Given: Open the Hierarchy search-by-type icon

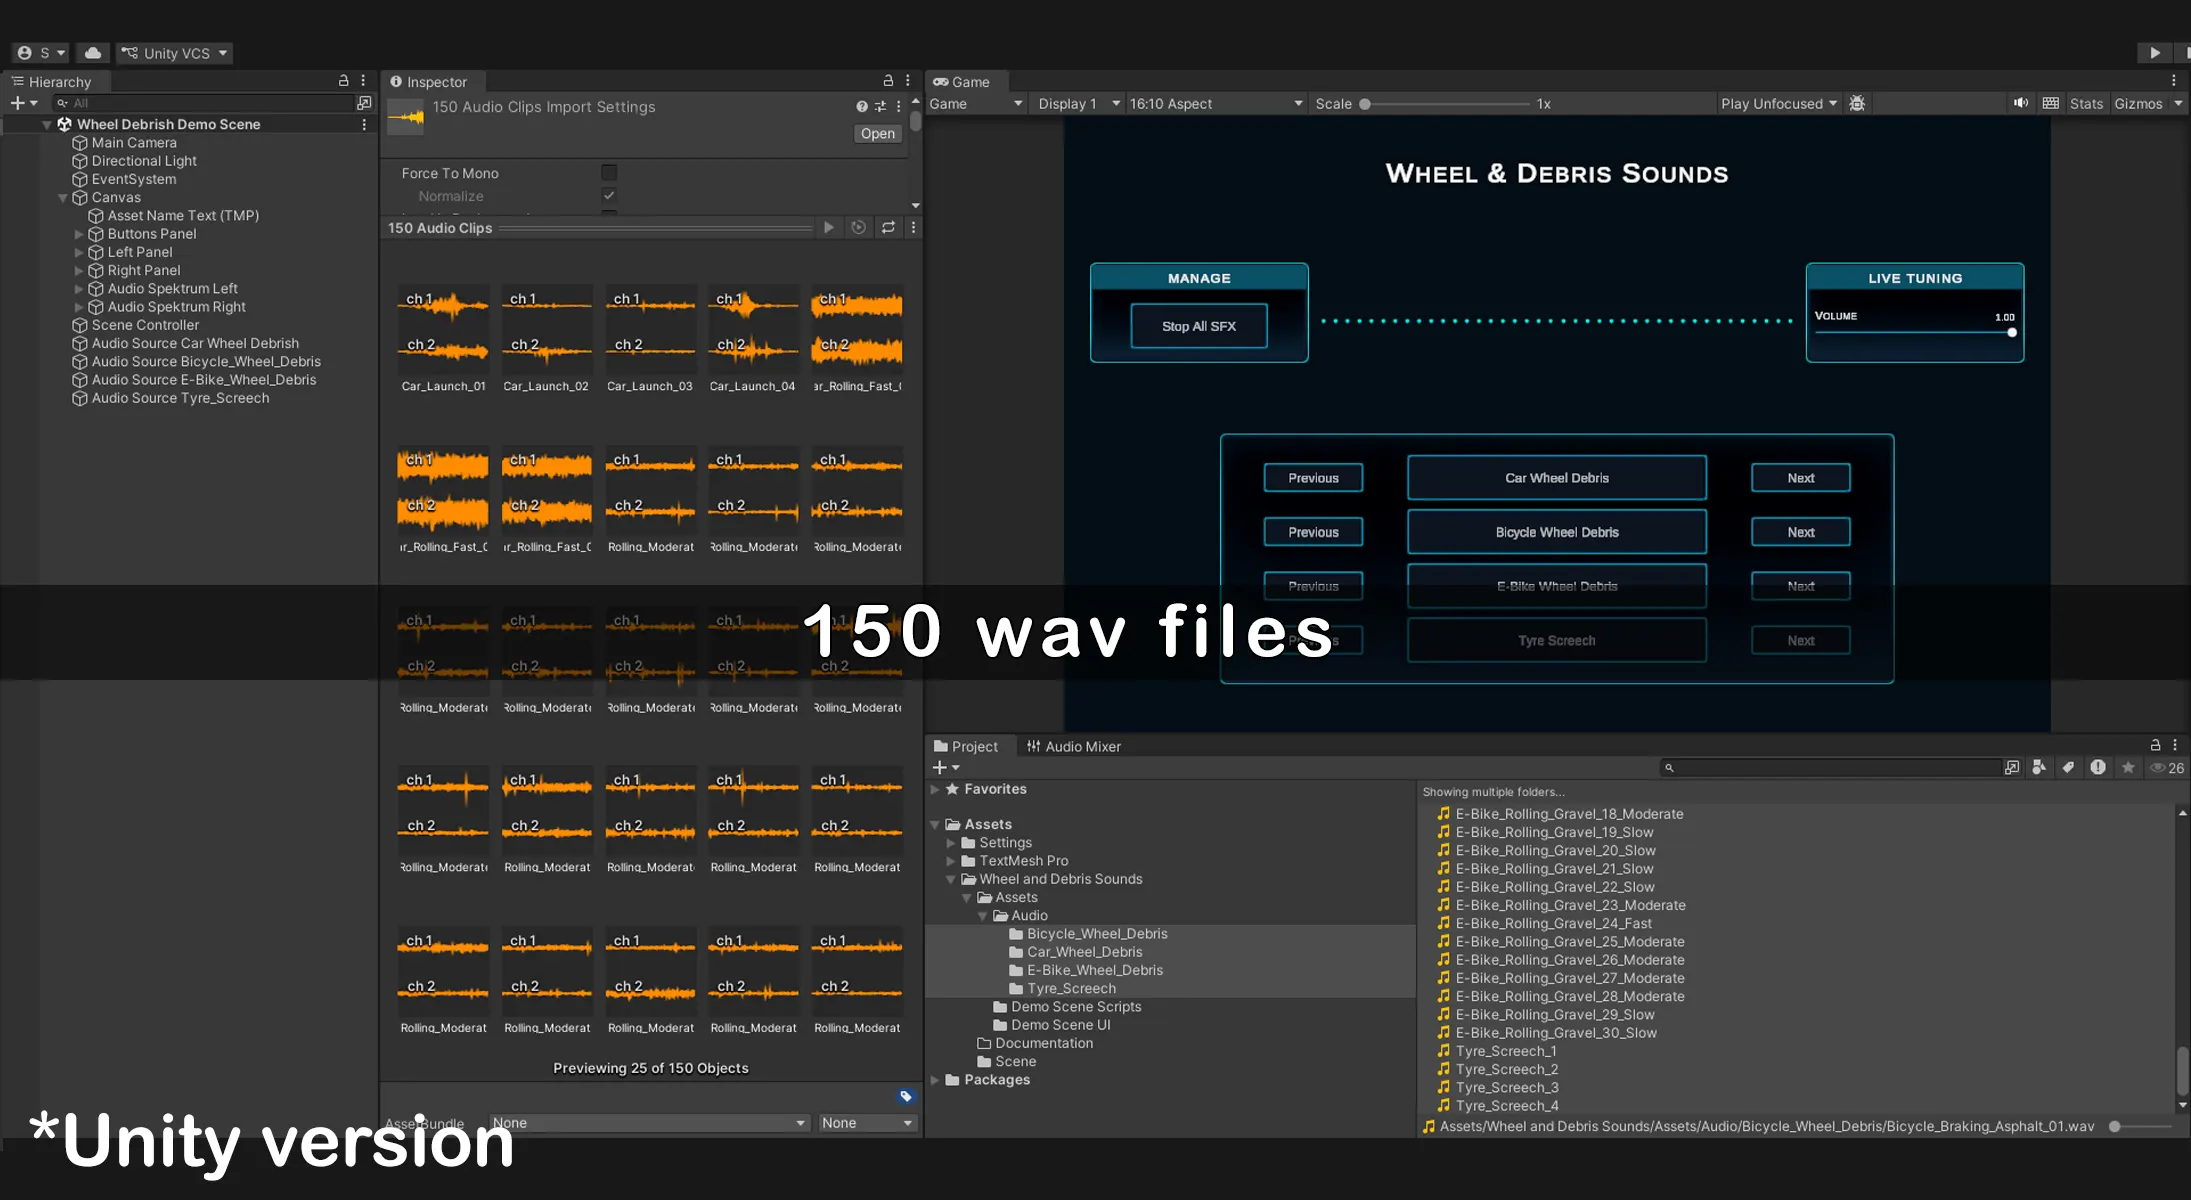Looking at the screenshot, I should (364, 103).
